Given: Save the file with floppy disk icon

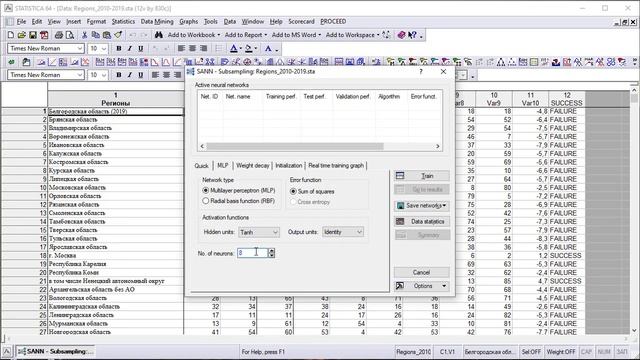Looking at the screenshot, I should [x=33, y=35].
